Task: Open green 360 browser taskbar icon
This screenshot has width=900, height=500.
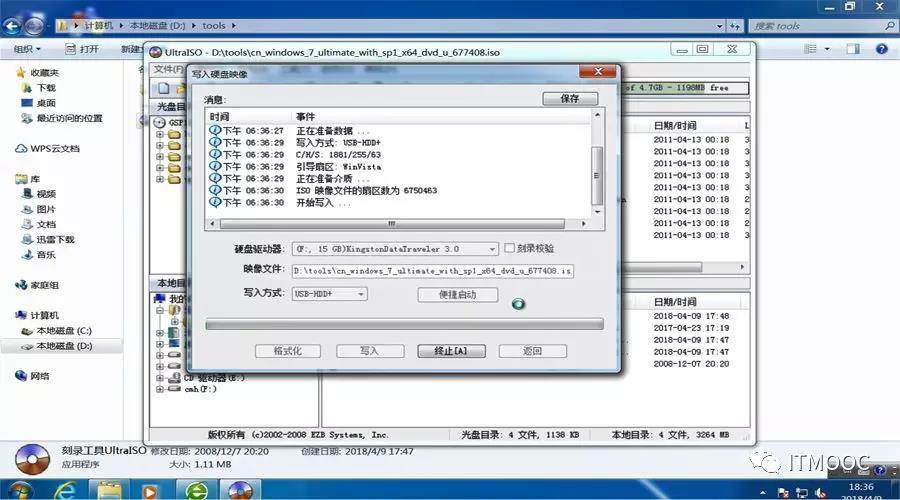Action: coord(196,491)
